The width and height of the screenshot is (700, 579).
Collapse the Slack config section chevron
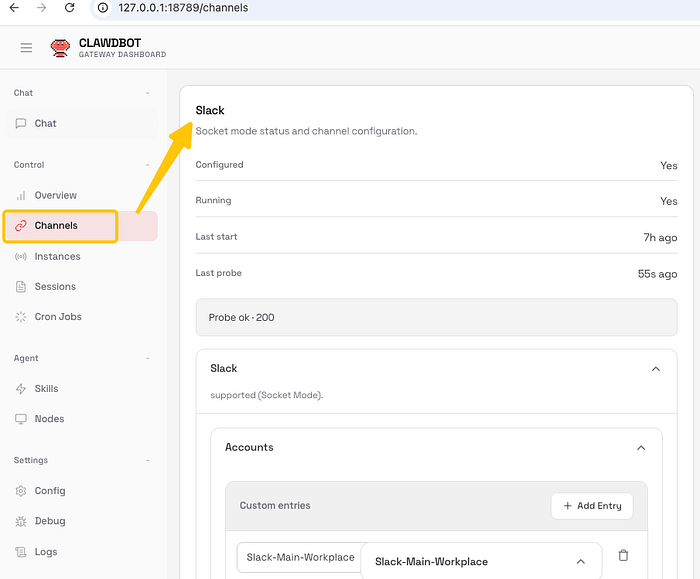tap(655, 369)
